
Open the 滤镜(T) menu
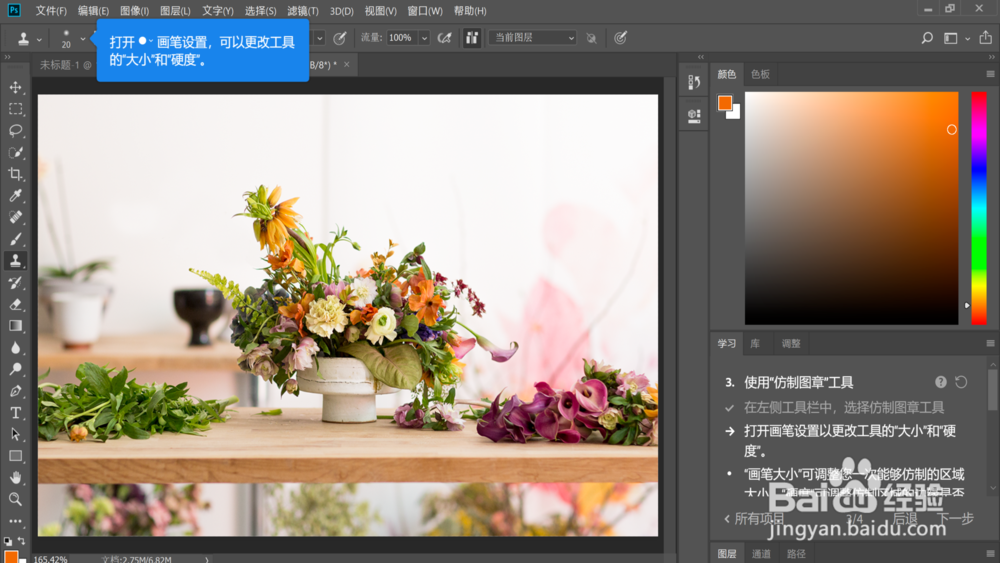tap(303, 11)
